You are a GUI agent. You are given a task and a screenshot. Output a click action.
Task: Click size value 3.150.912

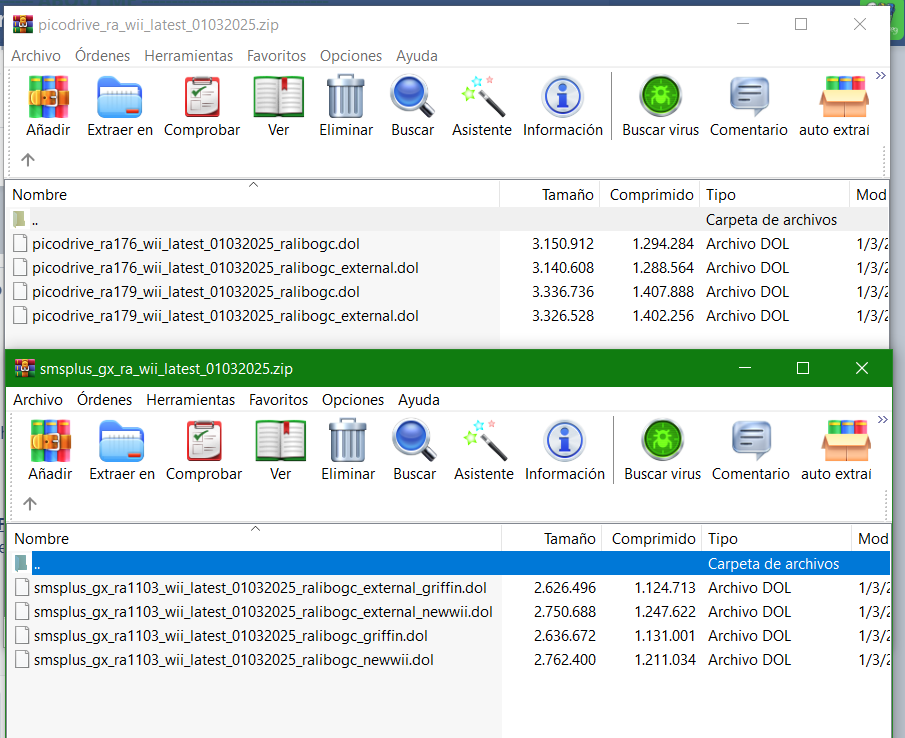pos(563,244)
